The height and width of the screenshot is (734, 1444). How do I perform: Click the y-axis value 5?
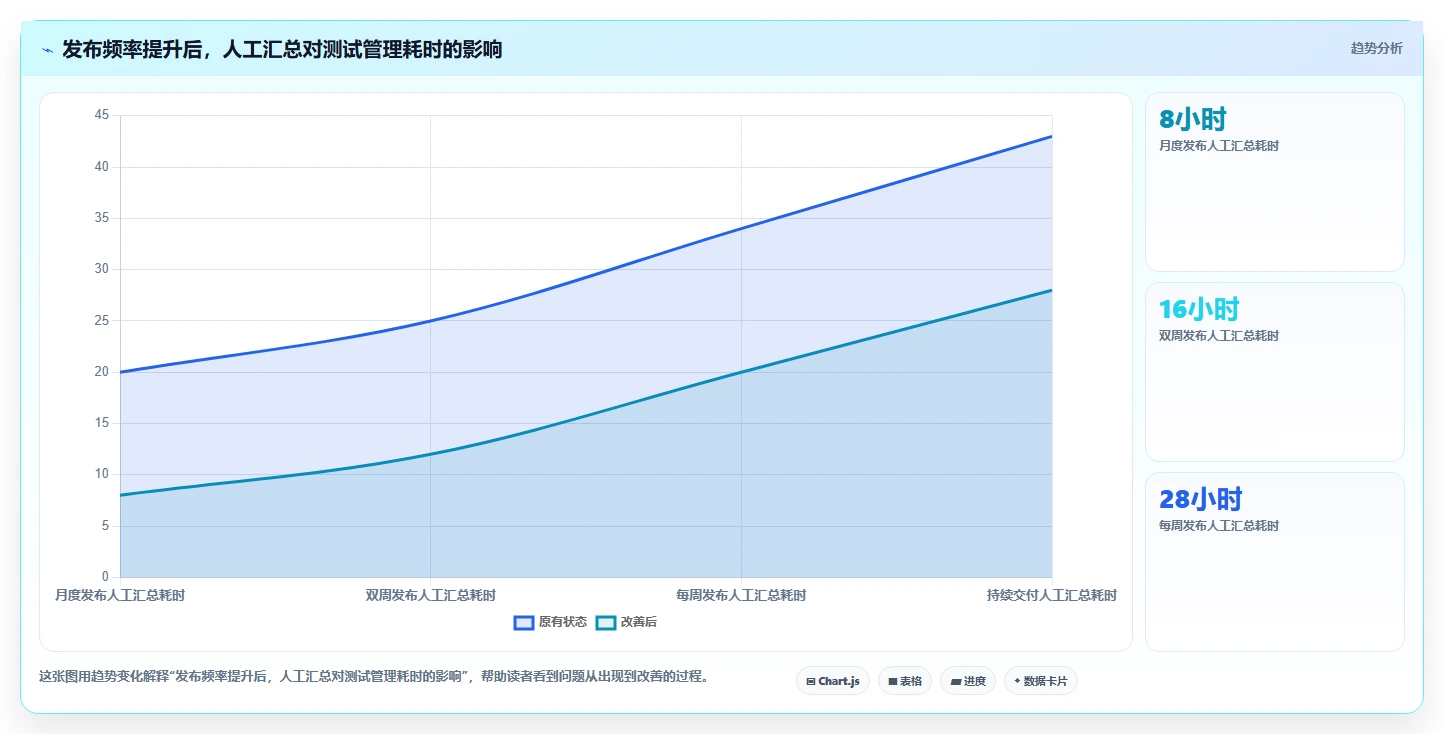(x=105, y=526)
